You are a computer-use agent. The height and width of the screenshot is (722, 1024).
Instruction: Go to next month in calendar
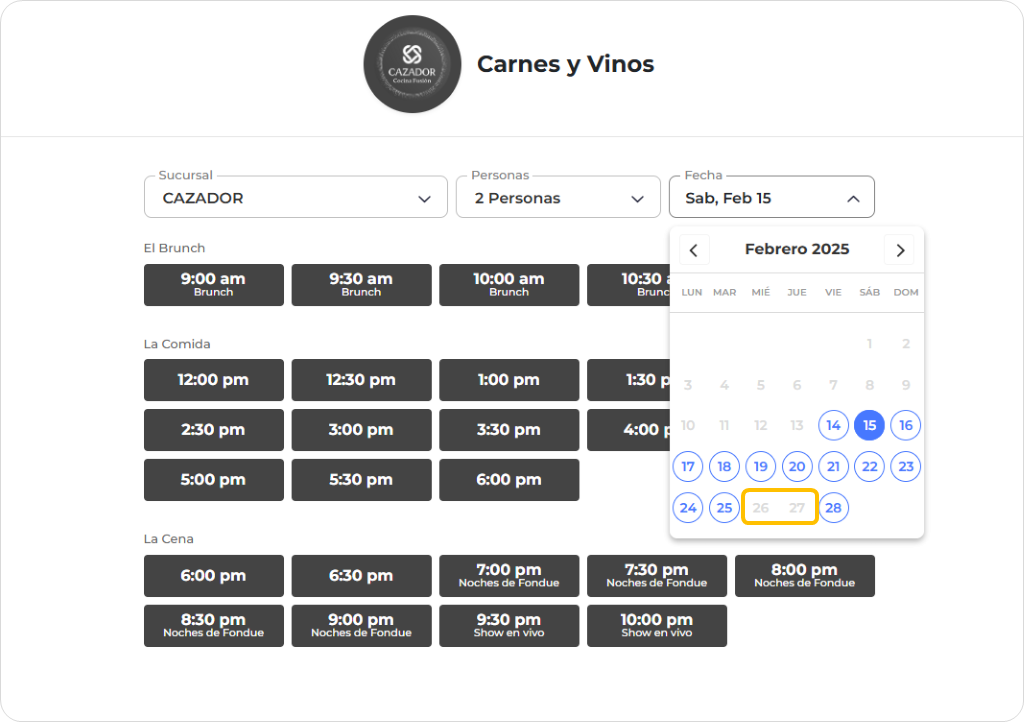900,250
